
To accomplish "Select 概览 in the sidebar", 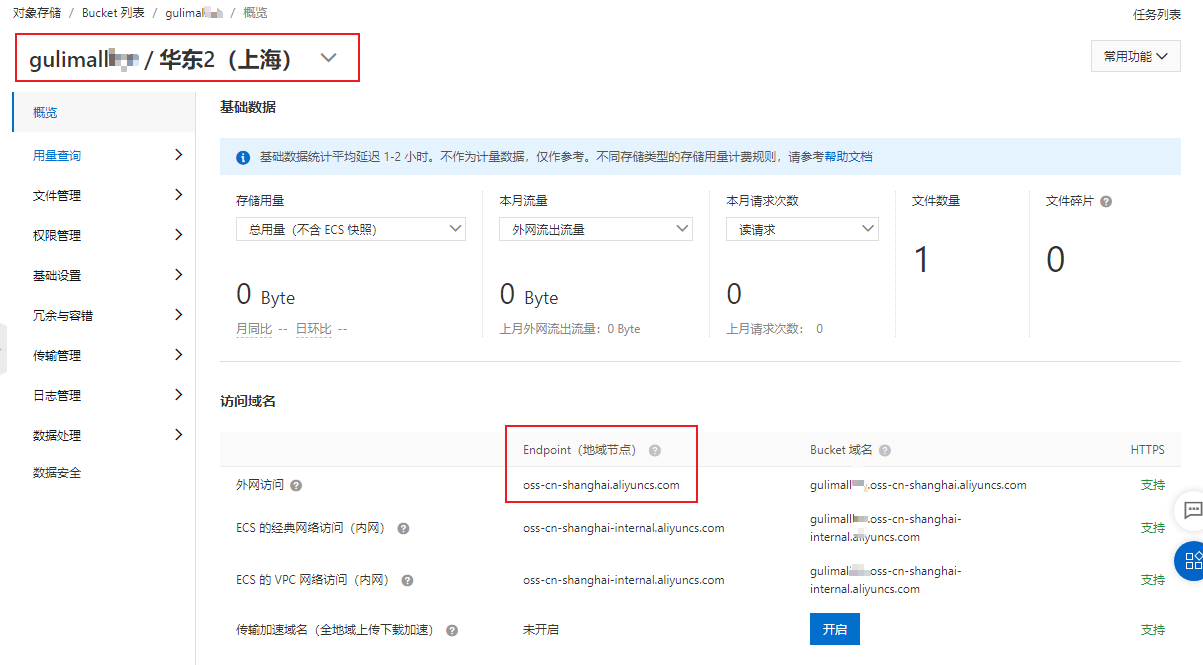I will pos(104,112).
